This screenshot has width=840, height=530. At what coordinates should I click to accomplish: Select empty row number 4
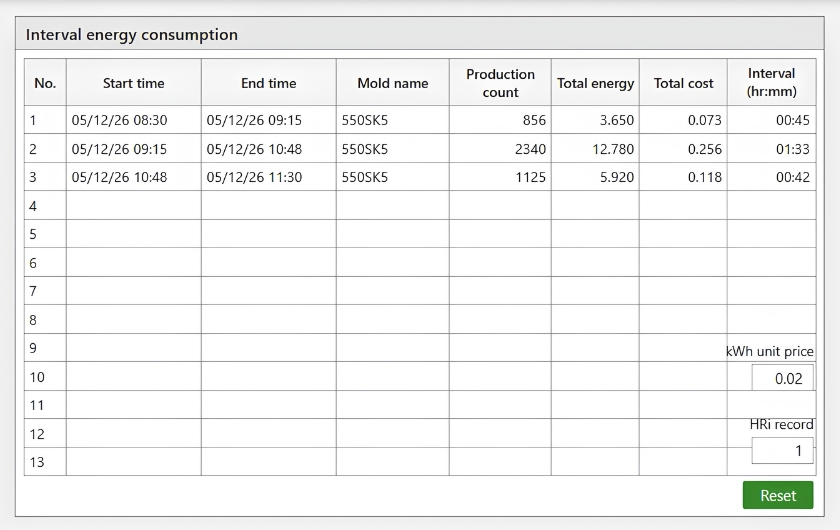[33, 206]
